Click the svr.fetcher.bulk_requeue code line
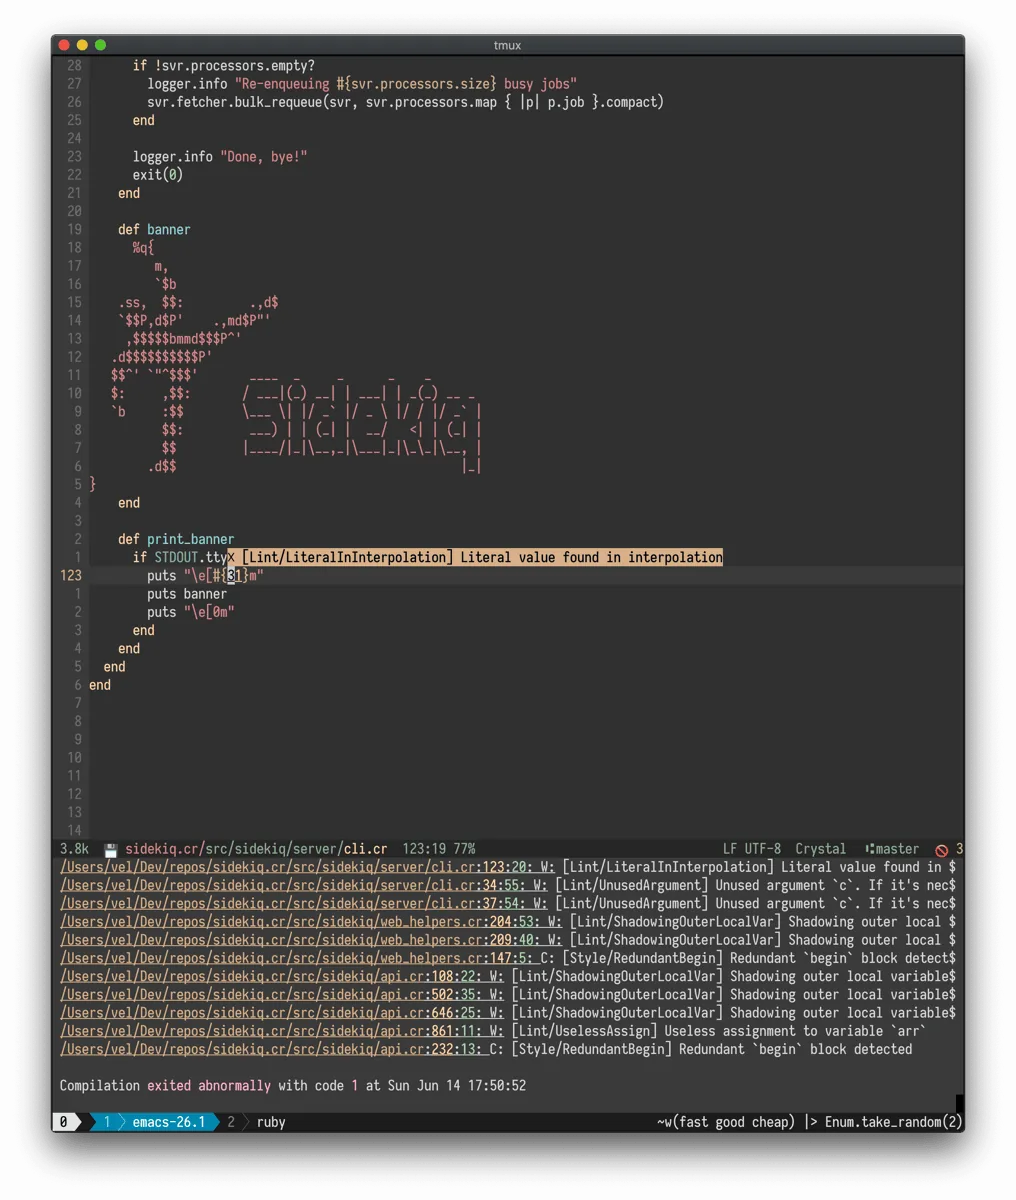1016x1200 pixels. [405, 102]
